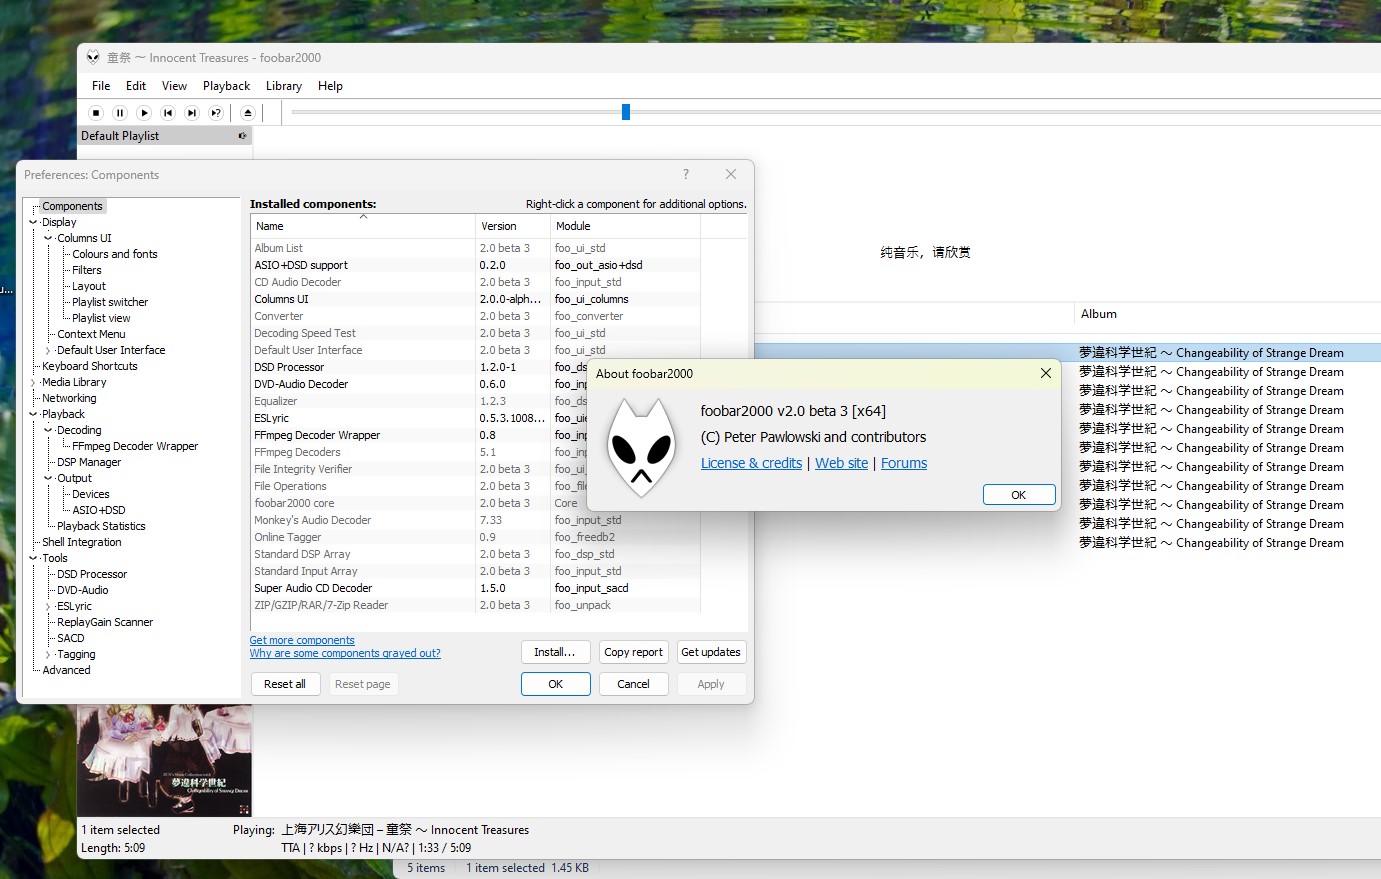Click the Reset all button
The height and width of the screenshot is (879, 1381).
click(285, 684)
